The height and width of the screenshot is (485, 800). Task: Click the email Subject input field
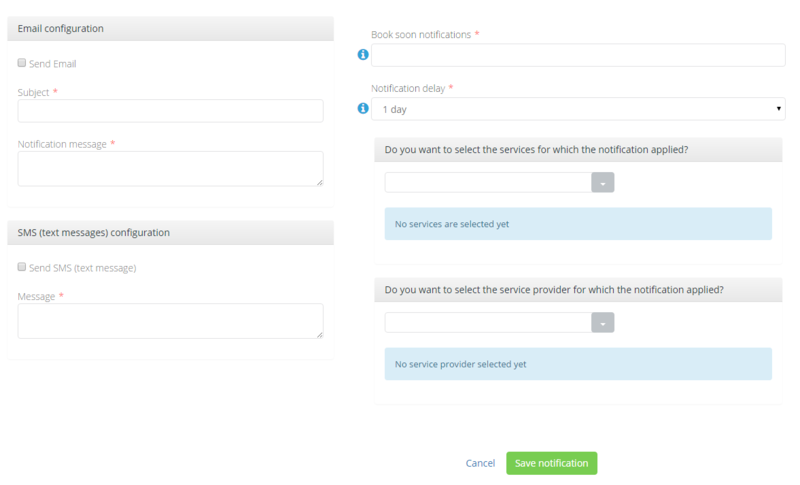pos(170,111)
